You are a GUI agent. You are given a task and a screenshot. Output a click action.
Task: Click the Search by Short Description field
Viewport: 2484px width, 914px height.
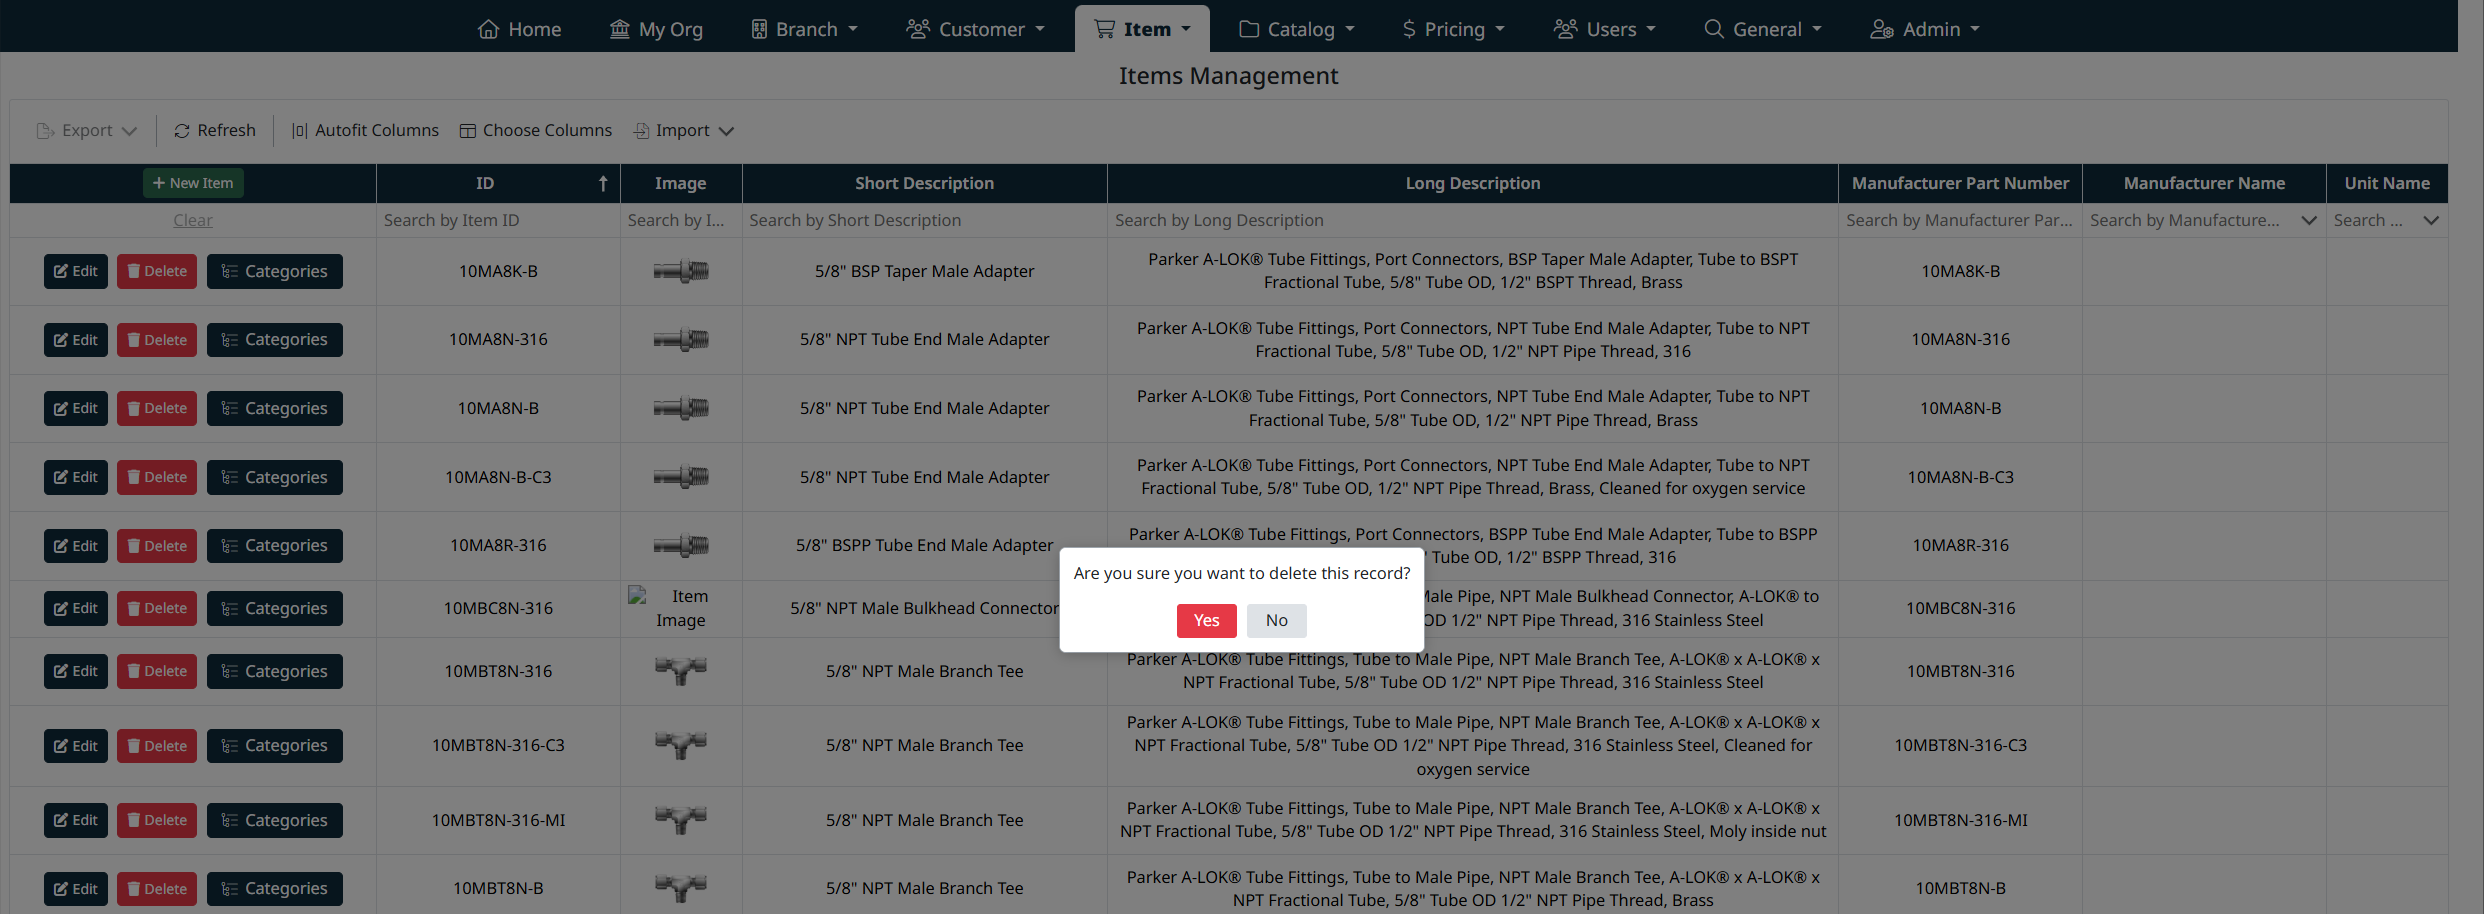[924, 220]
